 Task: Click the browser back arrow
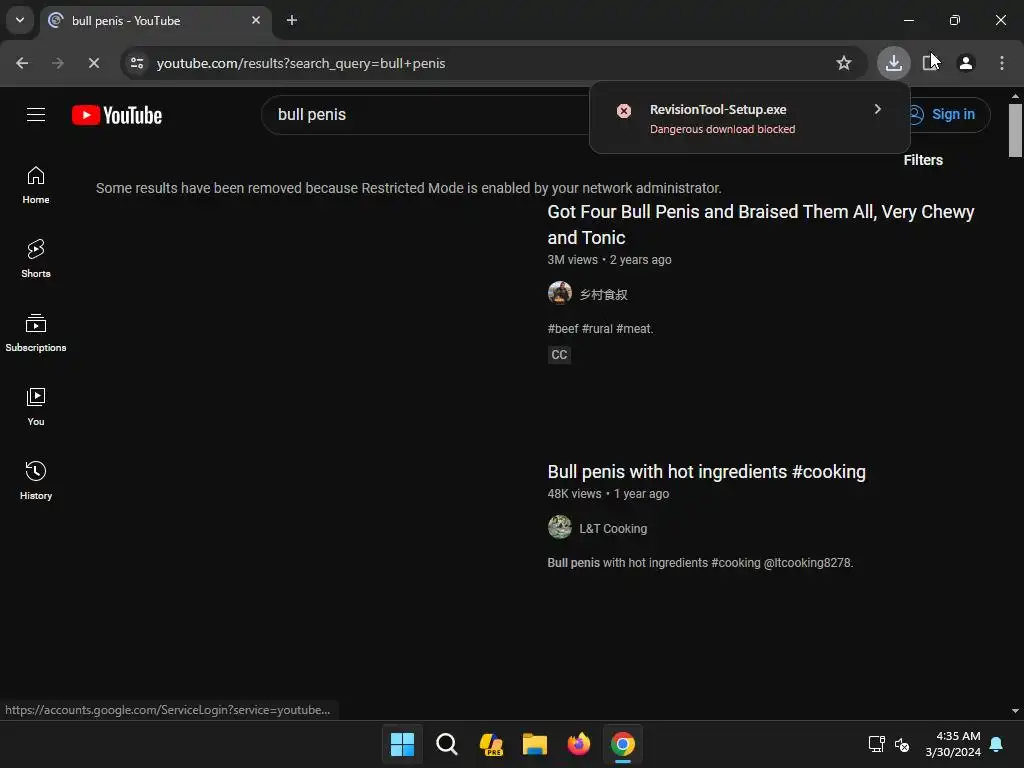point(22,63)
